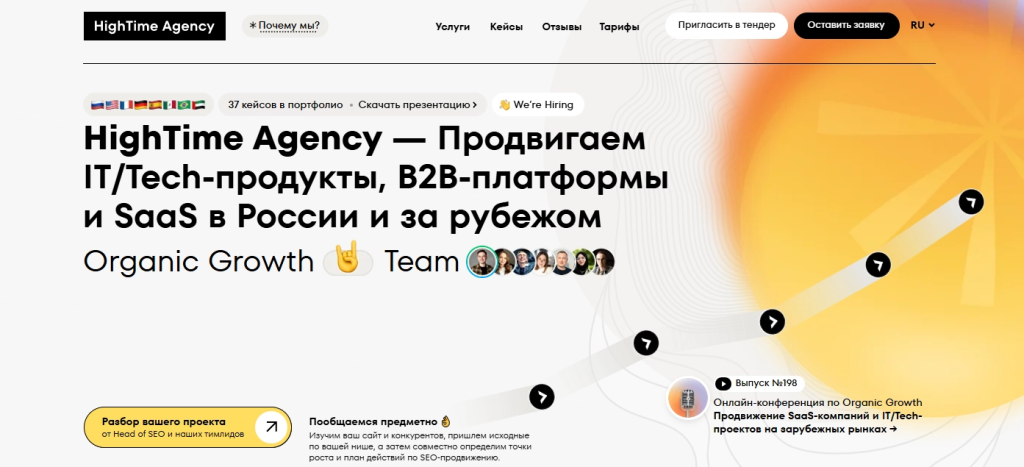Click the Russian flag icon
The image size is (1024, 467).
[97, 105]
